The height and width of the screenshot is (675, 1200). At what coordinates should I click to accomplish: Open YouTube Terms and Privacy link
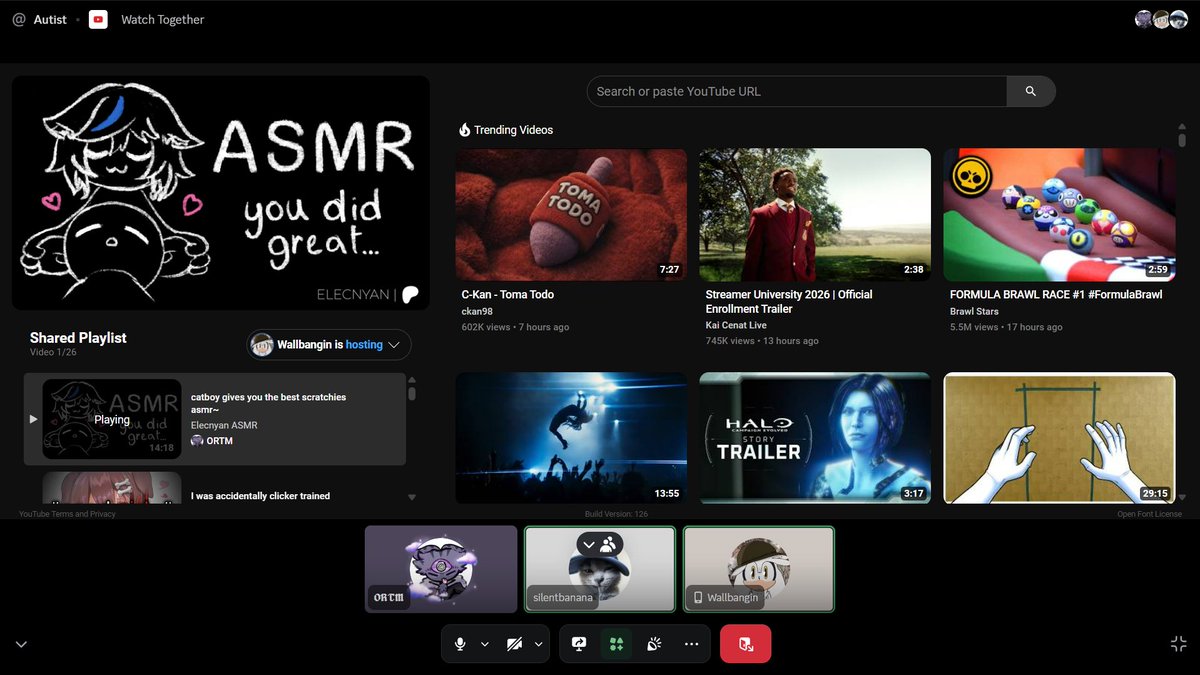67,514
